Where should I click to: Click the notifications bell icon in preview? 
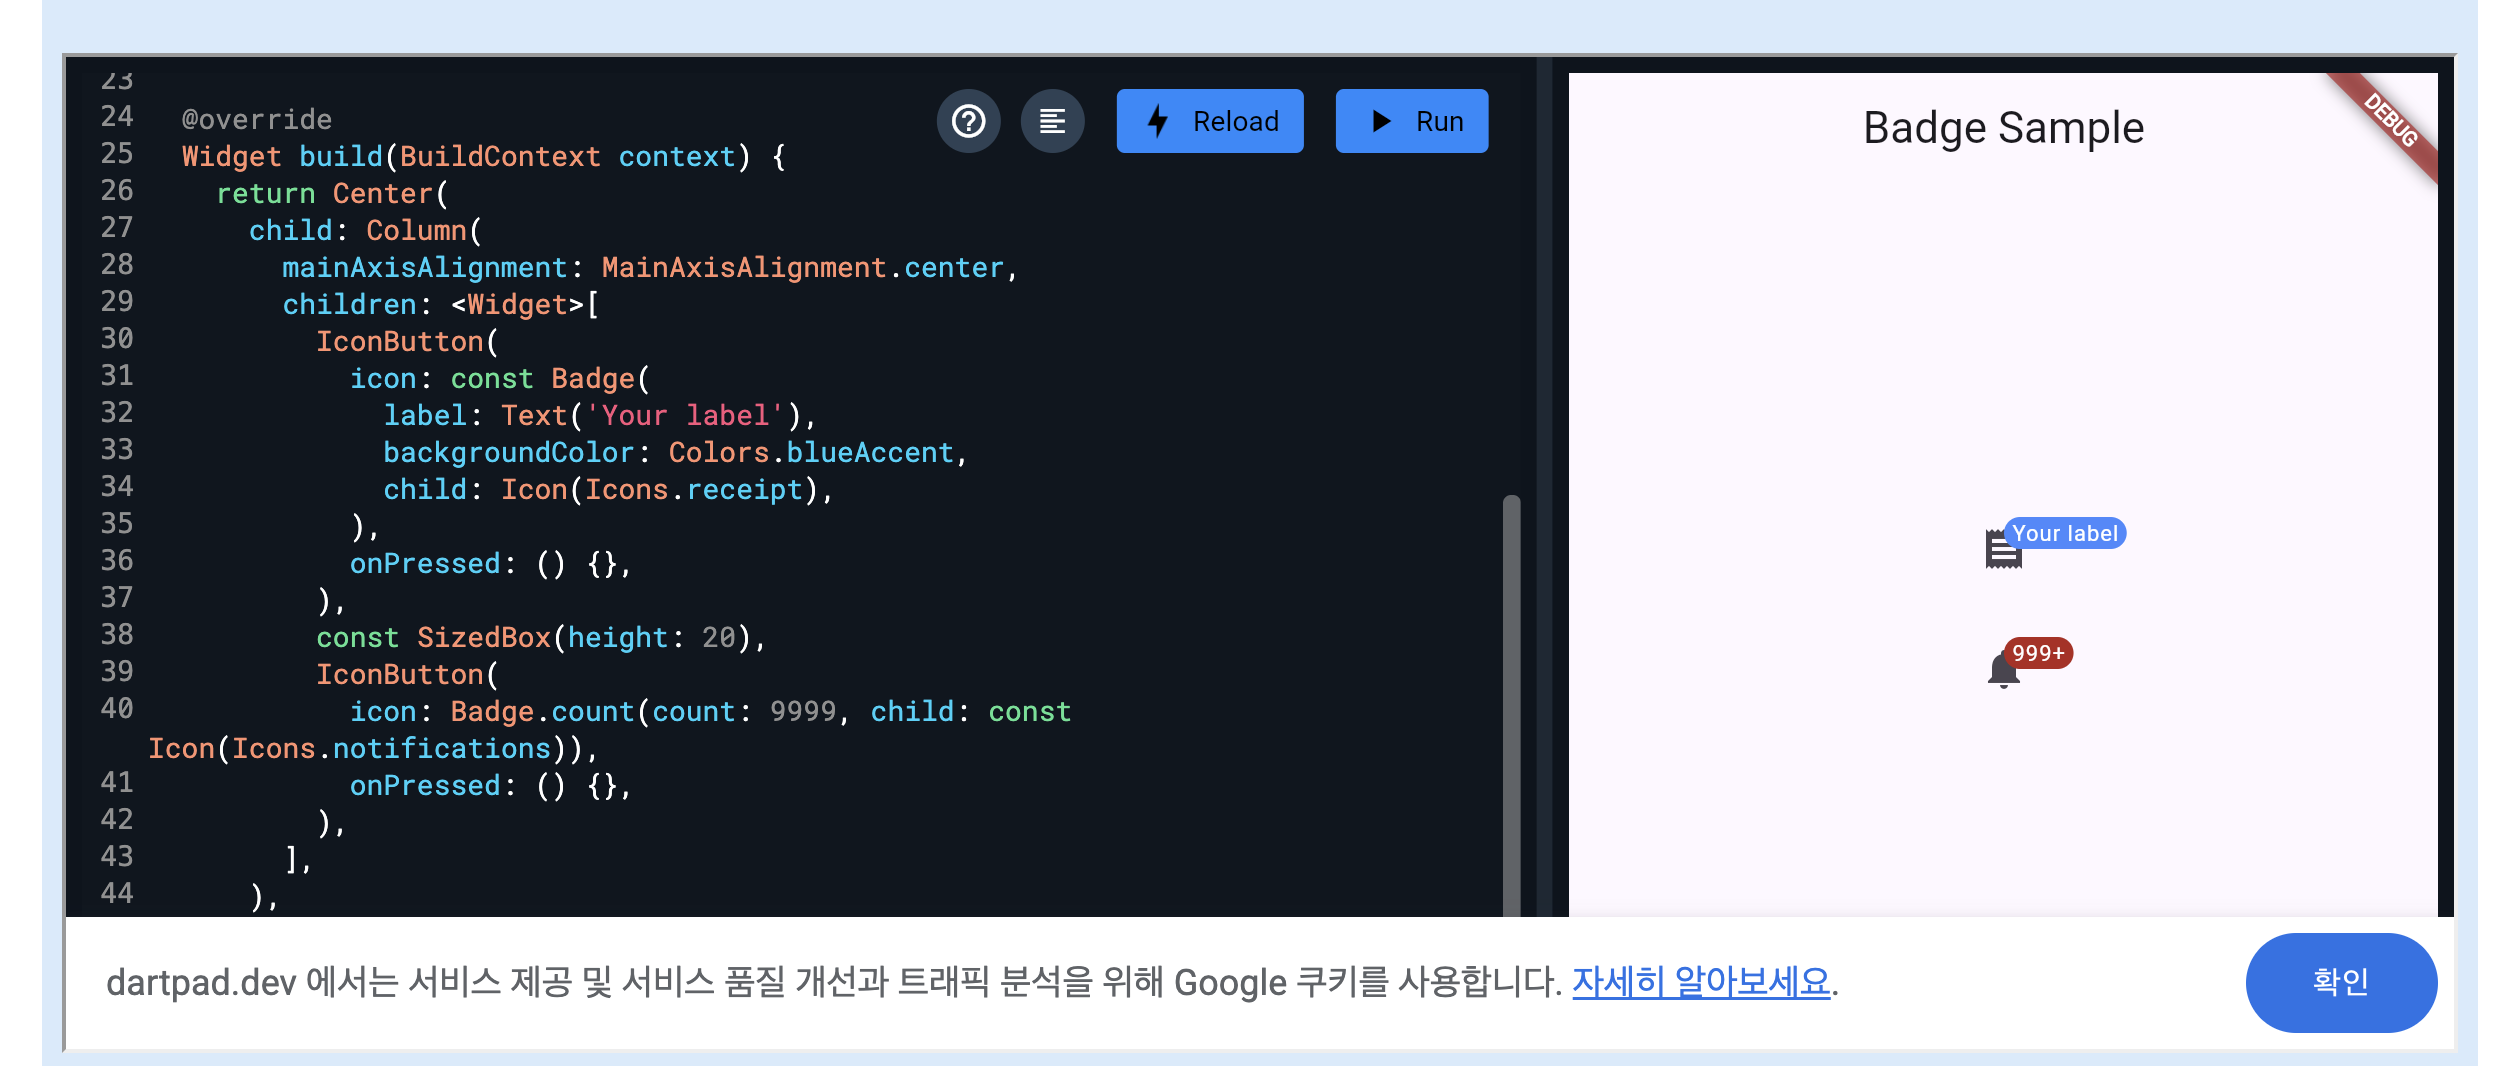pyautogui.click(x=2003, y=670)
